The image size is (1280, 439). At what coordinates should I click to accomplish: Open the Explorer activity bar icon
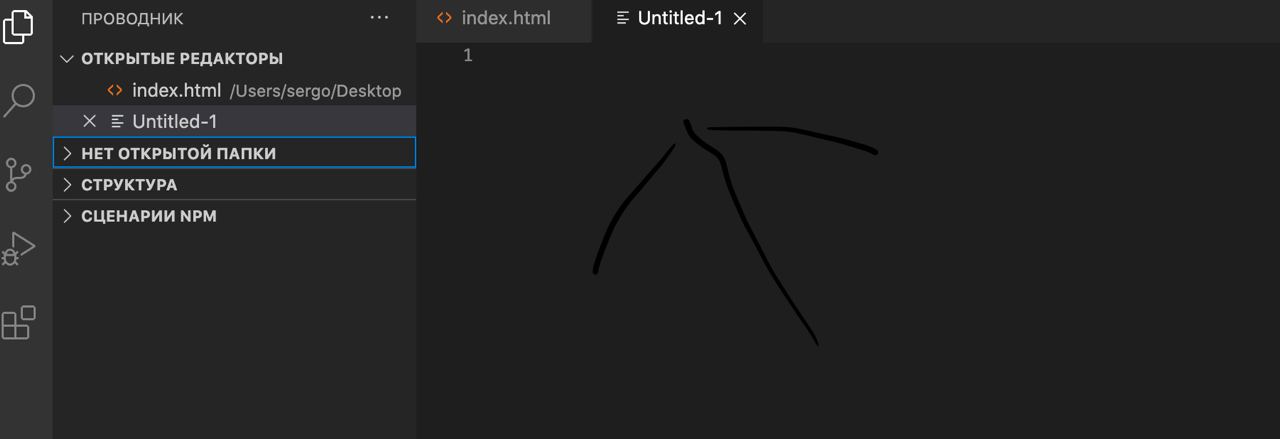[18, 26]
